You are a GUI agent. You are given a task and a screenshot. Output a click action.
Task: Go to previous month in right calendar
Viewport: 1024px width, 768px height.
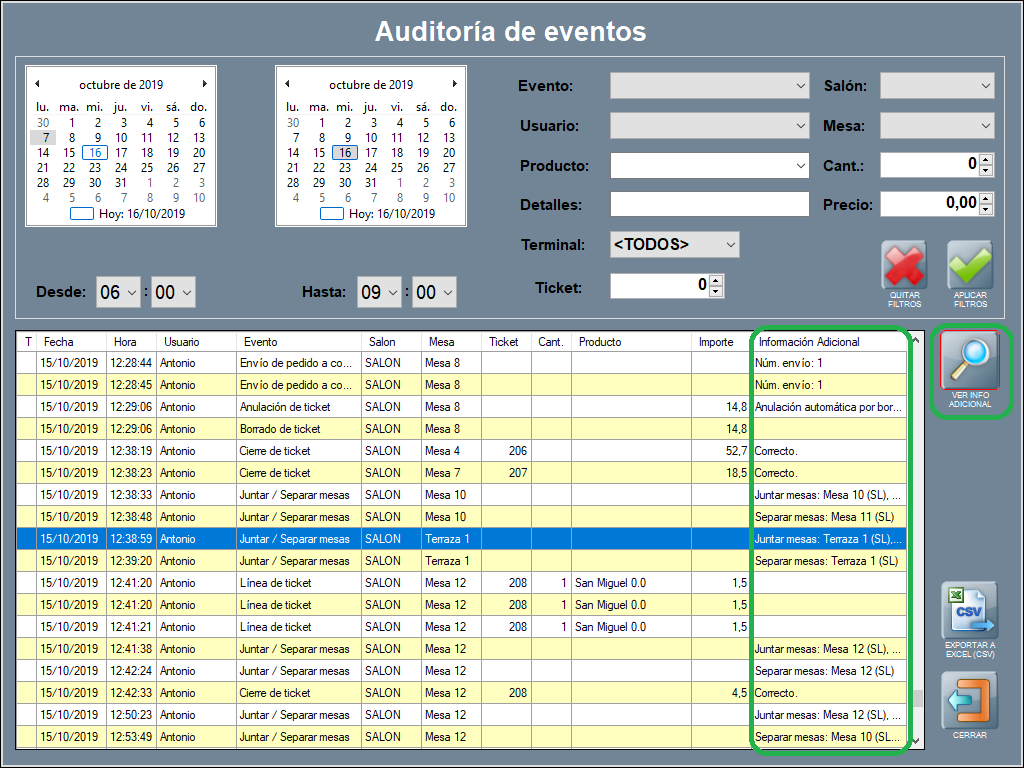[x=287, y=84]
